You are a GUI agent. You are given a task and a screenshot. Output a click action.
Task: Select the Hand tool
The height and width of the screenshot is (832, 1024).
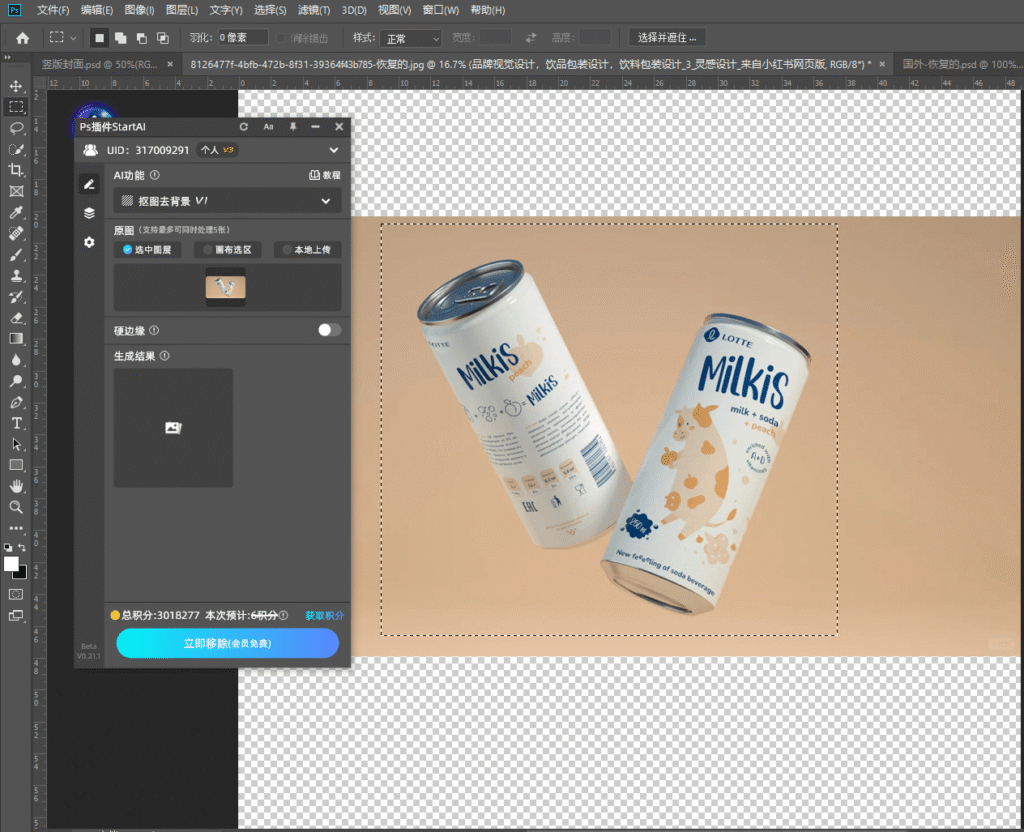(x=16, y=486)
